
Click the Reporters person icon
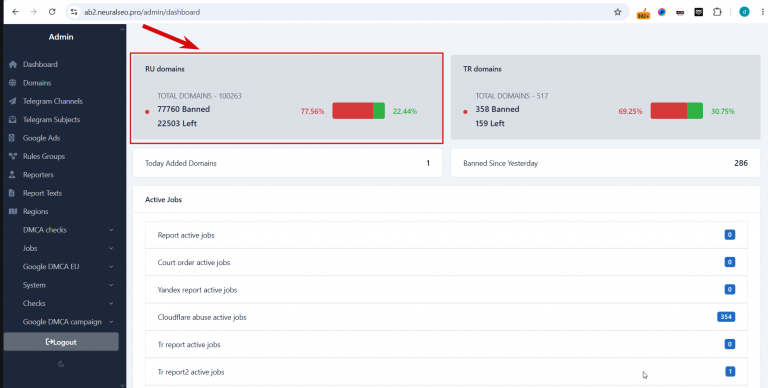tap(13, 175)
